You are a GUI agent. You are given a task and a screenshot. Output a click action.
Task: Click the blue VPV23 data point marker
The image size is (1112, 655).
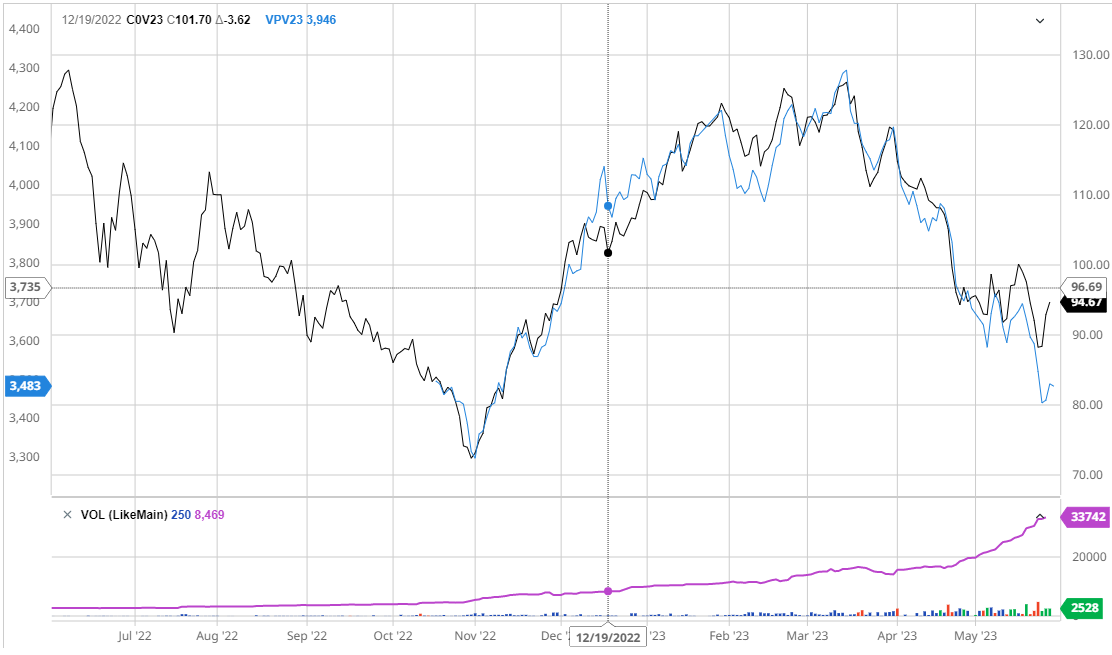tap(608, 206)
